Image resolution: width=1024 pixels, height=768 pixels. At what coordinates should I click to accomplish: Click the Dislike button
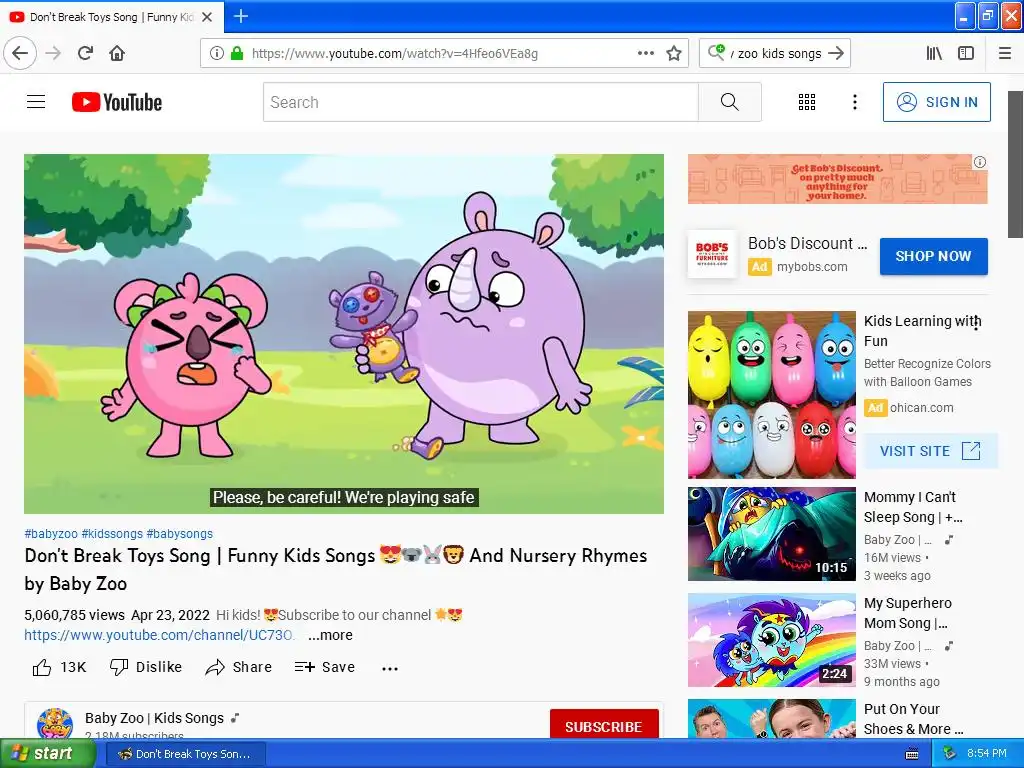pos(146,667)
